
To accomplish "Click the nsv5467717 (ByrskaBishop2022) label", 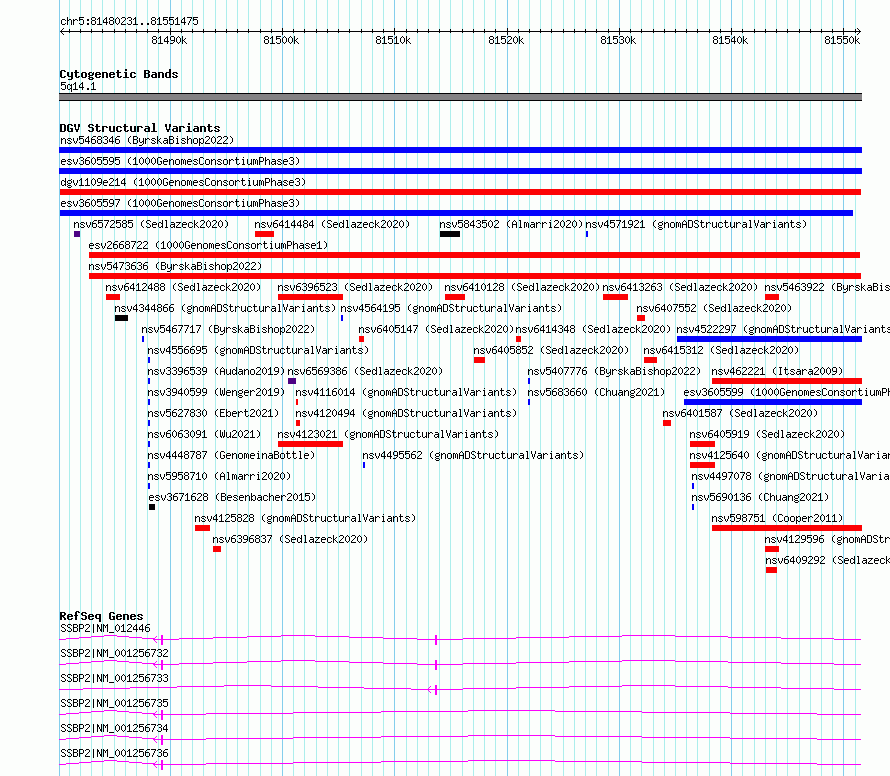I will point(228,329).
